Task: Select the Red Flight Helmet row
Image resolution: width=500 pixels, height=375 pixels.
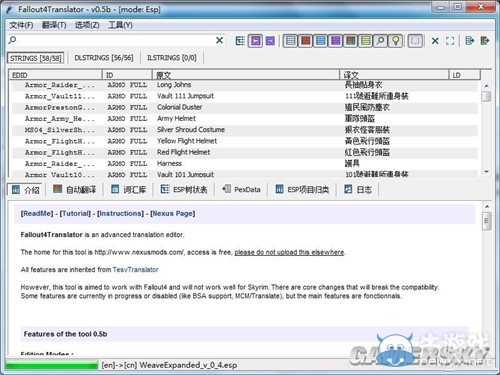Action: click(x=245, y=152)
